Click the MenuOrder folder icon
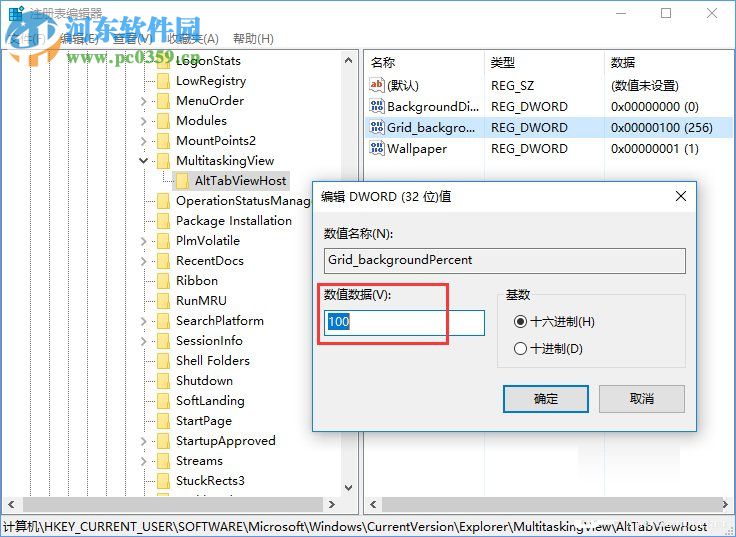The width and height of the screenshot is (736, 537). [163, 101]
